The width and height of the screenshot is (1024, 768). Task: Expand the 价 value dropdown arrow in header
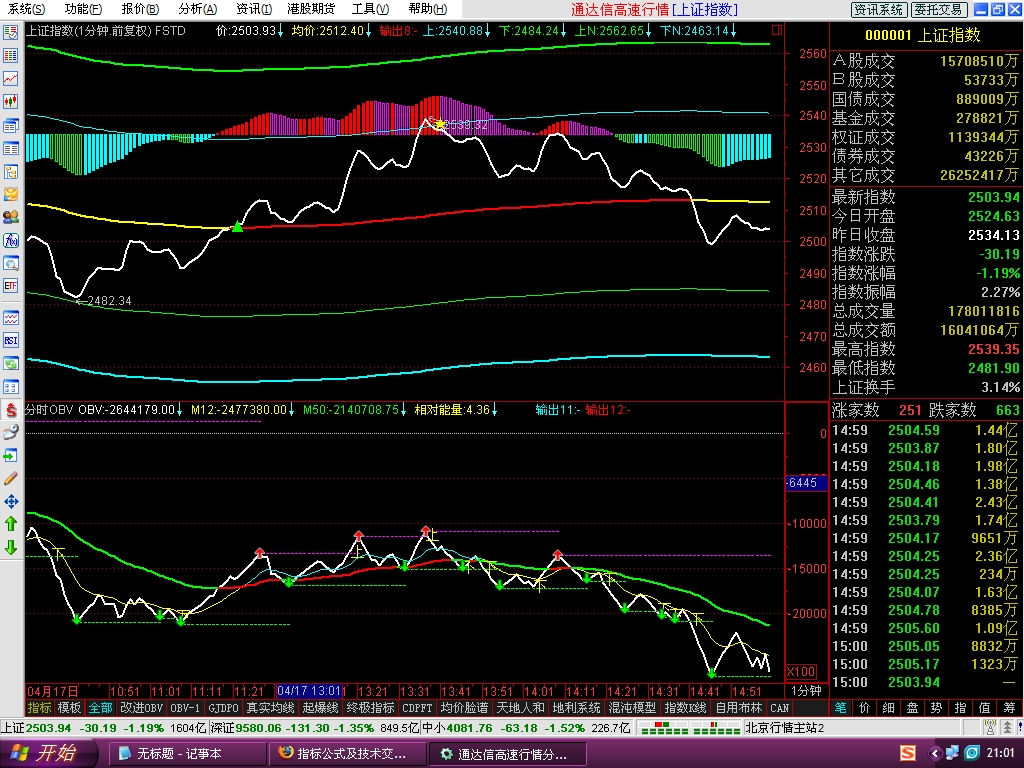282,30
